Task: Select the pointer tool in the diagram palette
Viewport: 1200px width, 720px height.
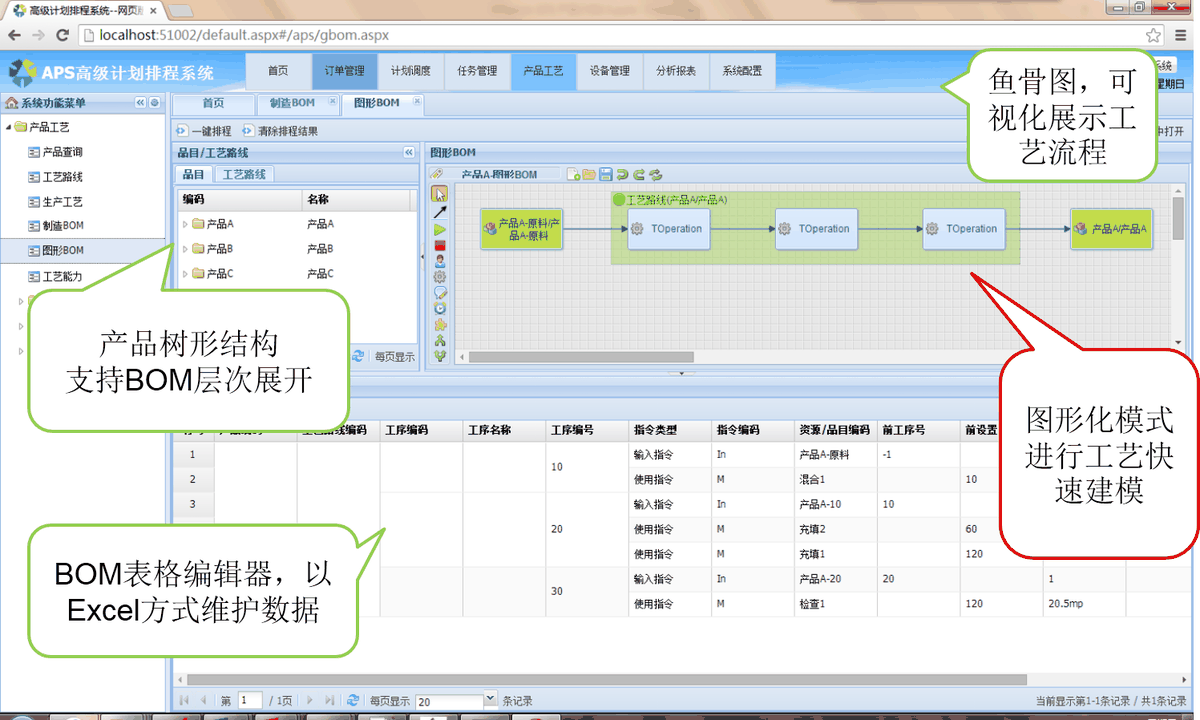Action: point(439,195)
